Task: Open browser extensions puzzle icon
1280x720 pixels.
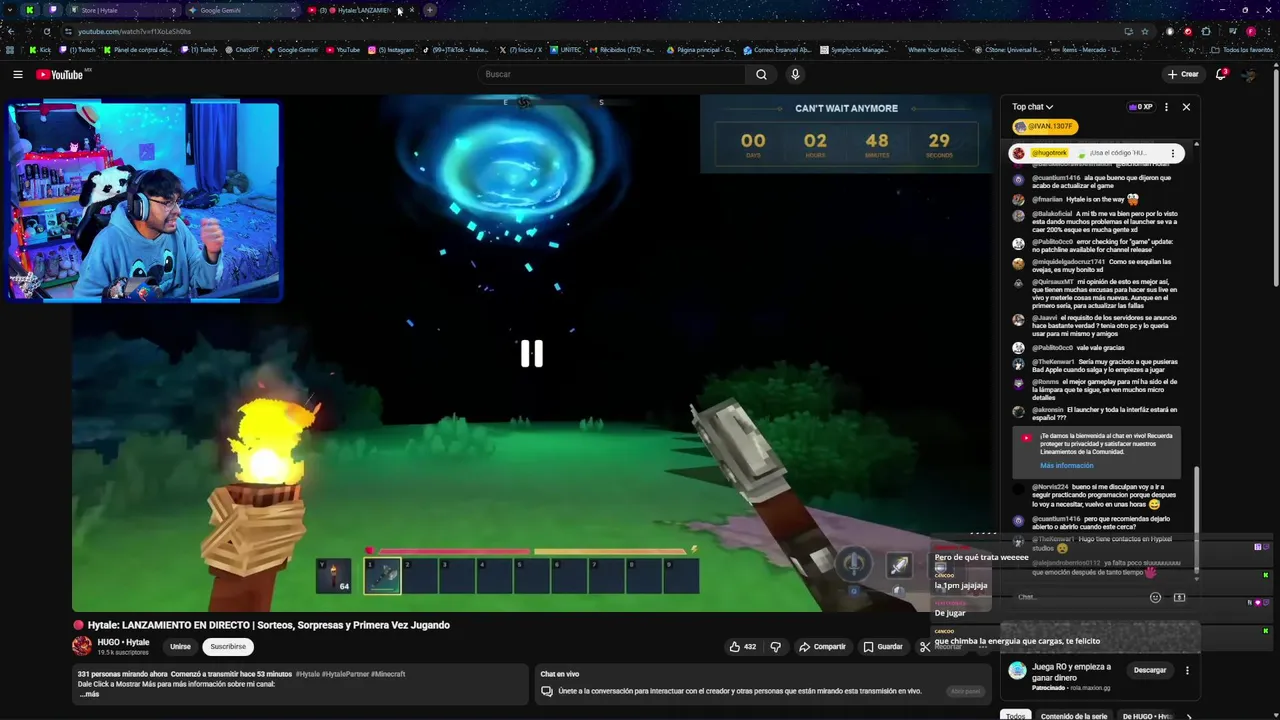Action: pyautogui.click(x=1206, y=31)
